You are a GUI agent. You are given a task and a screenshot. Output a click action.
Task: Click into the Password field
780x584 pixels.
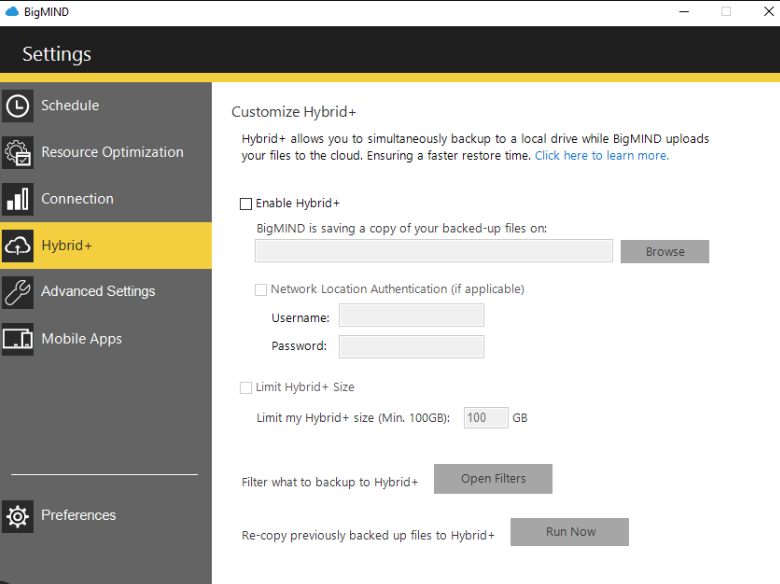click(x=411, y=347)
